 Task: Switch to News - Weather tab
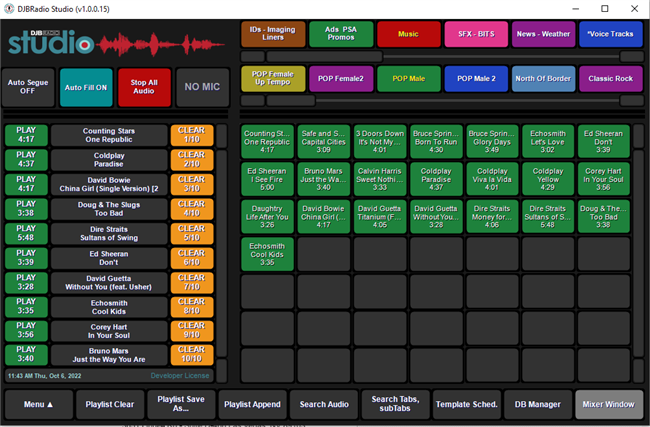coord(543,34)
